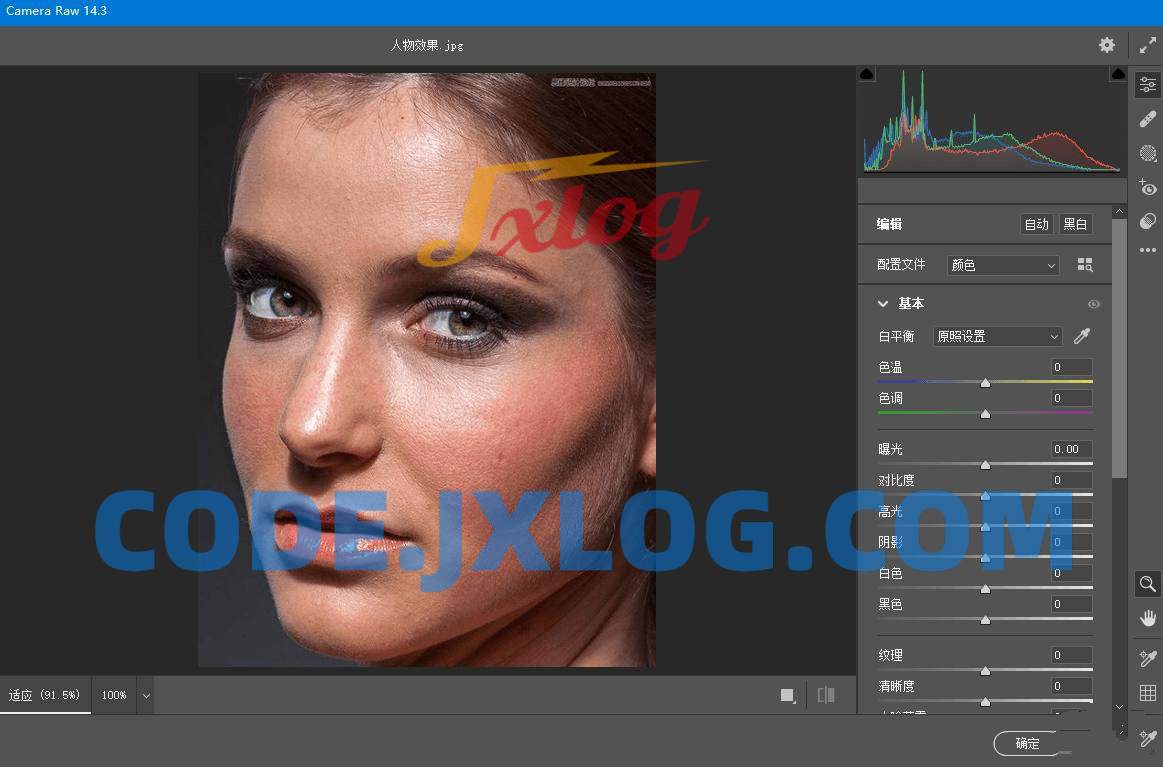Toggle the 基本 panel preview eye icon
Screen dimensions: 1163x767
pos(1094,304)
